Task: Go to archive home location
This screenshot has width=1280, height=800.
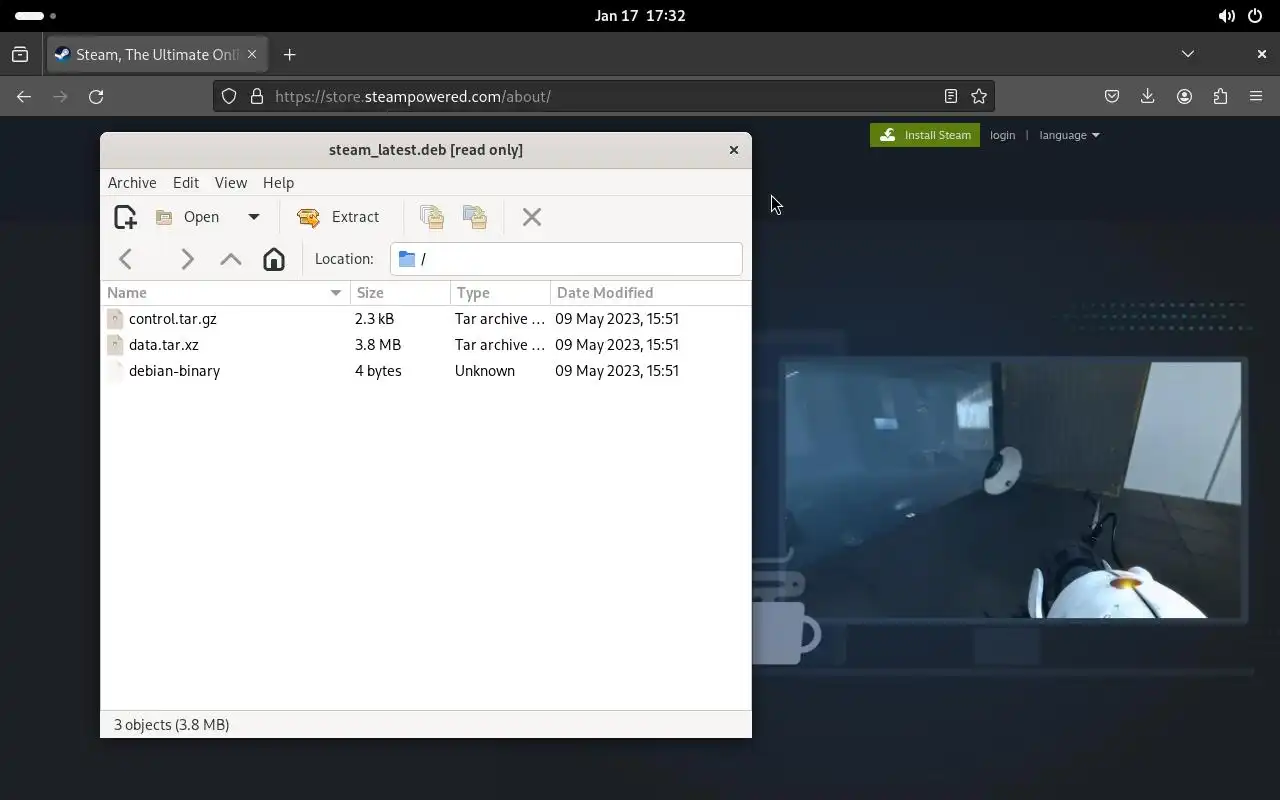Action: [274, 259]
